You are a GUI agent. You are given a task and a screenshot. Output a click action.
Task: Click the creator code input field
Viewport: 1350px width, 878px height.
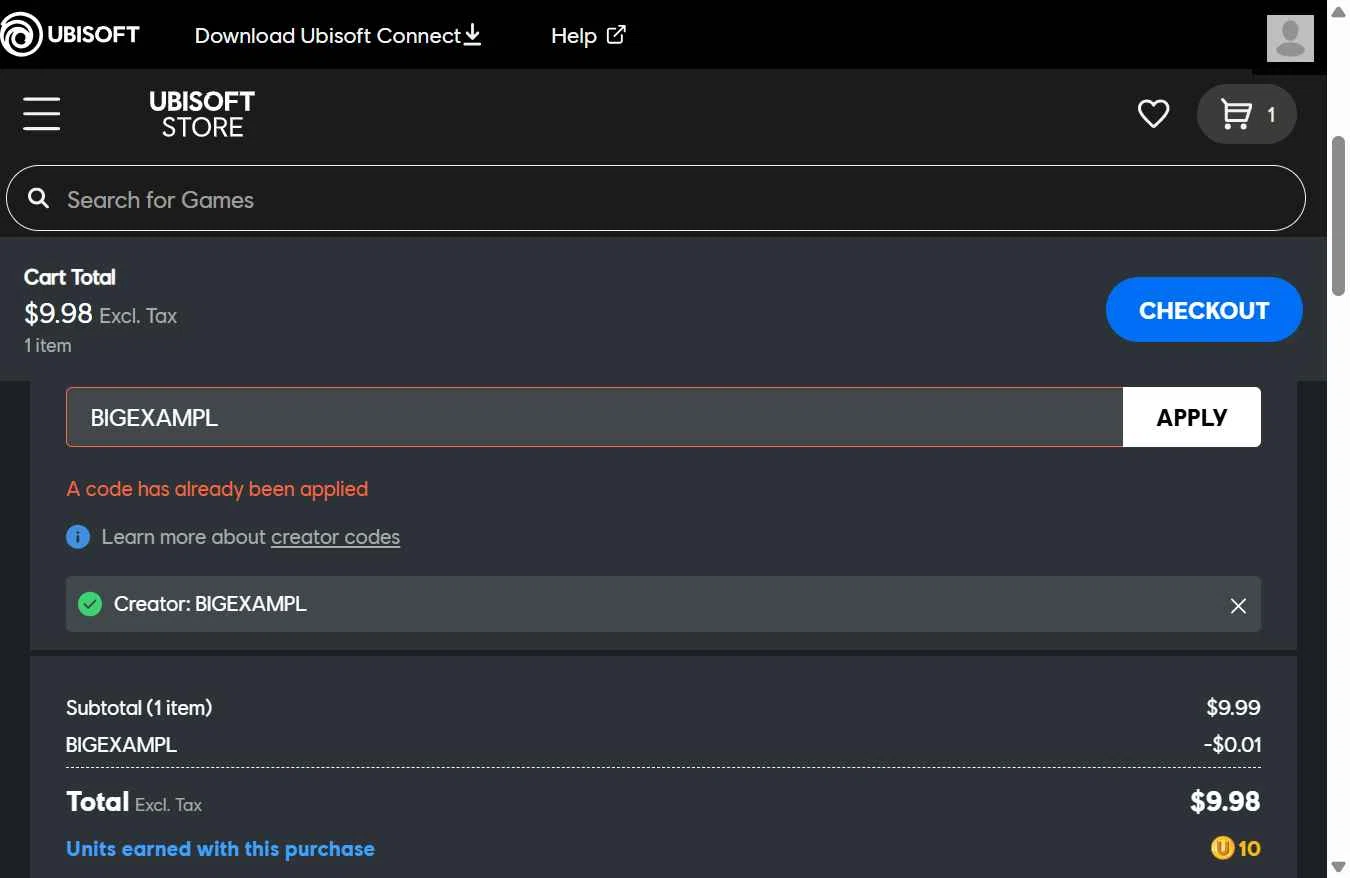(595, 417)
